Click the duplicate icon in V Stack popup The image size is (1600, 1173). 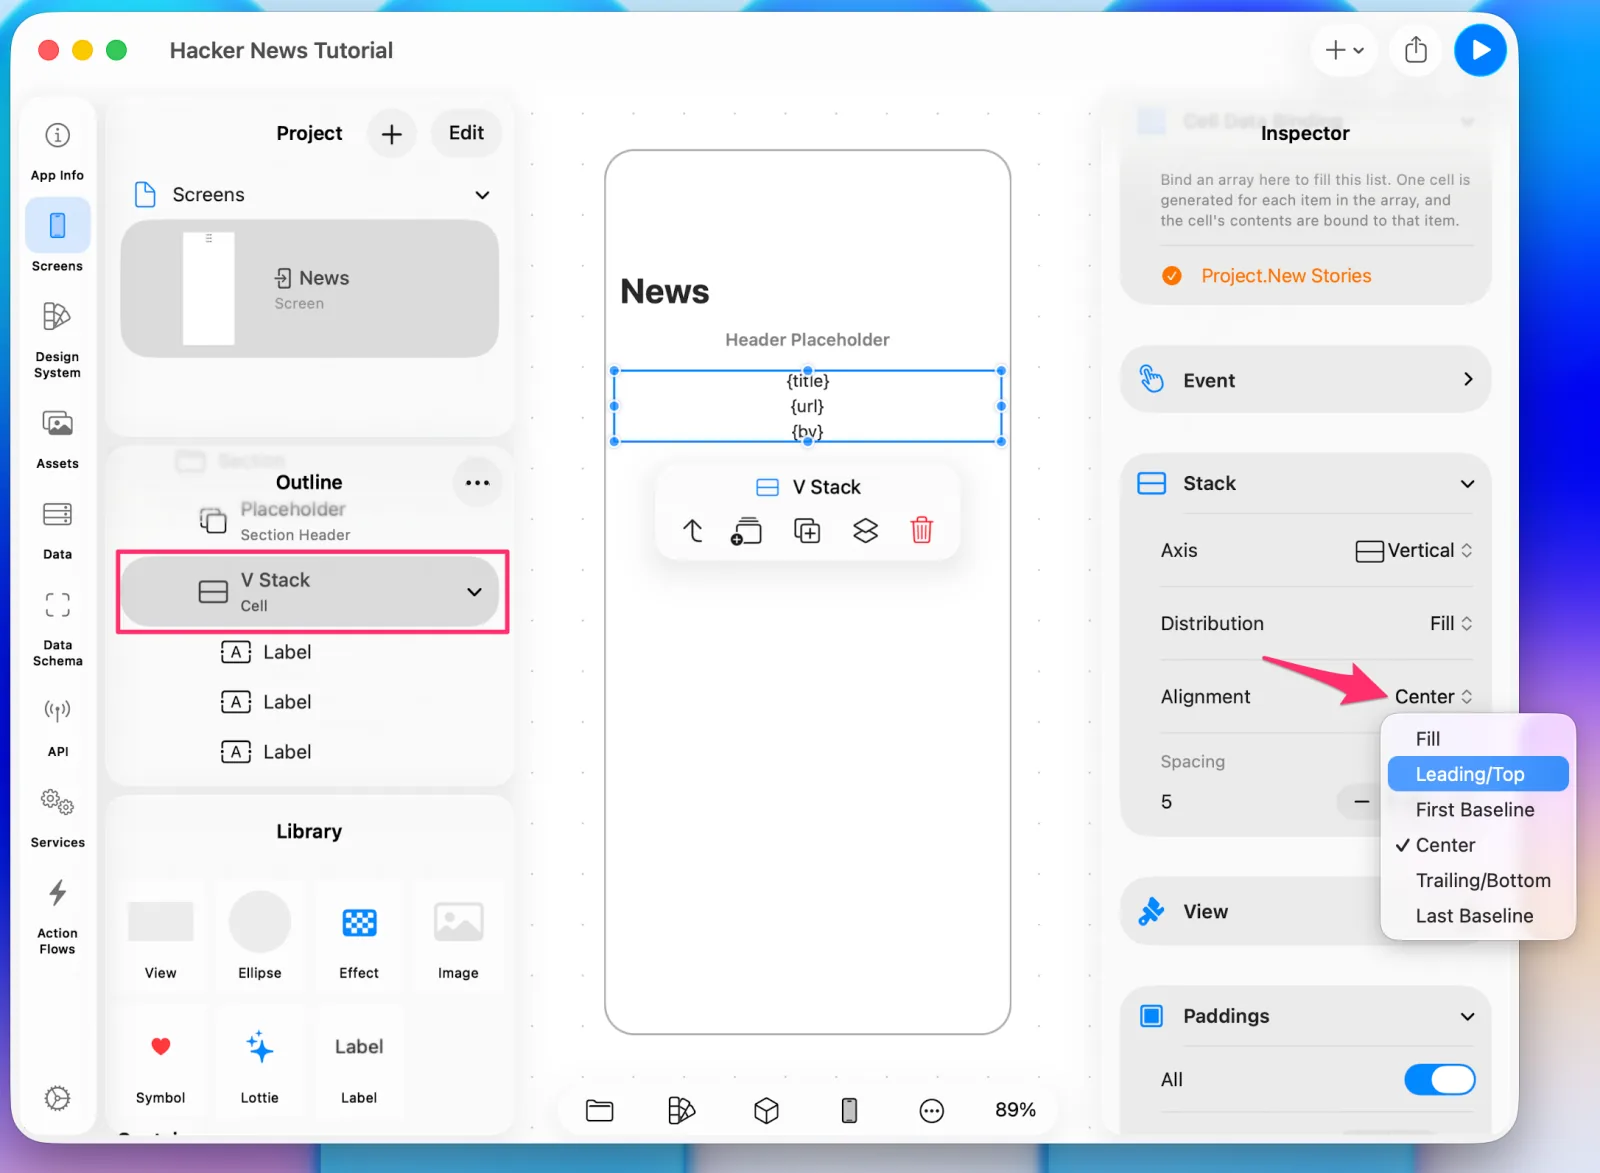[x=807, y=530]
